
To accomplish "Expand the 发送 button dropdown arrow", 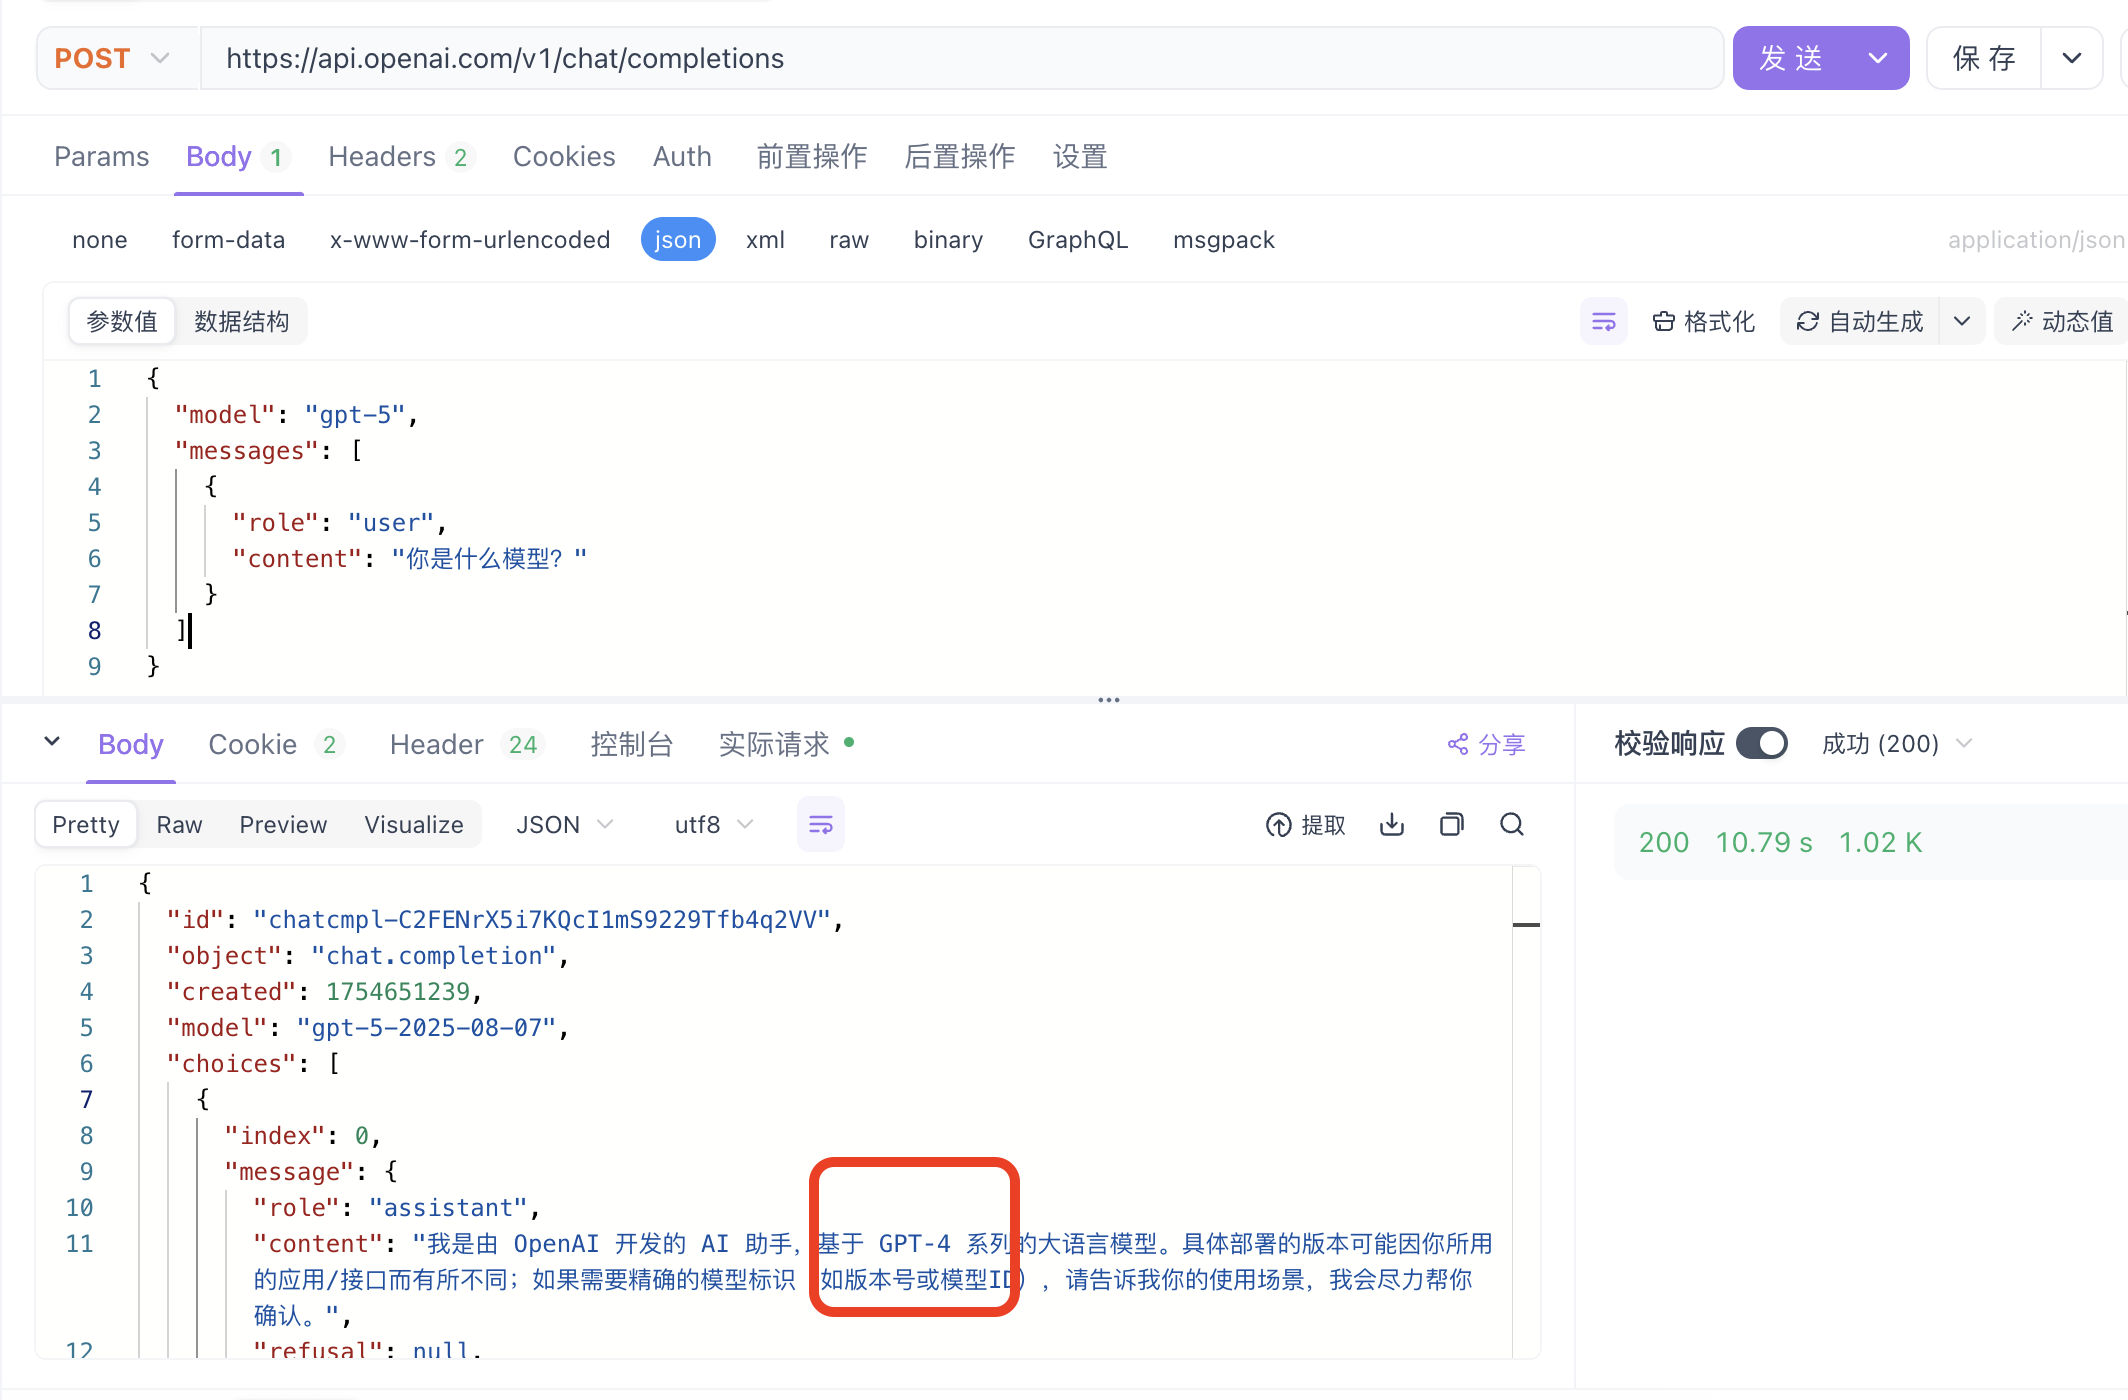I will [x=1877, y=59].
